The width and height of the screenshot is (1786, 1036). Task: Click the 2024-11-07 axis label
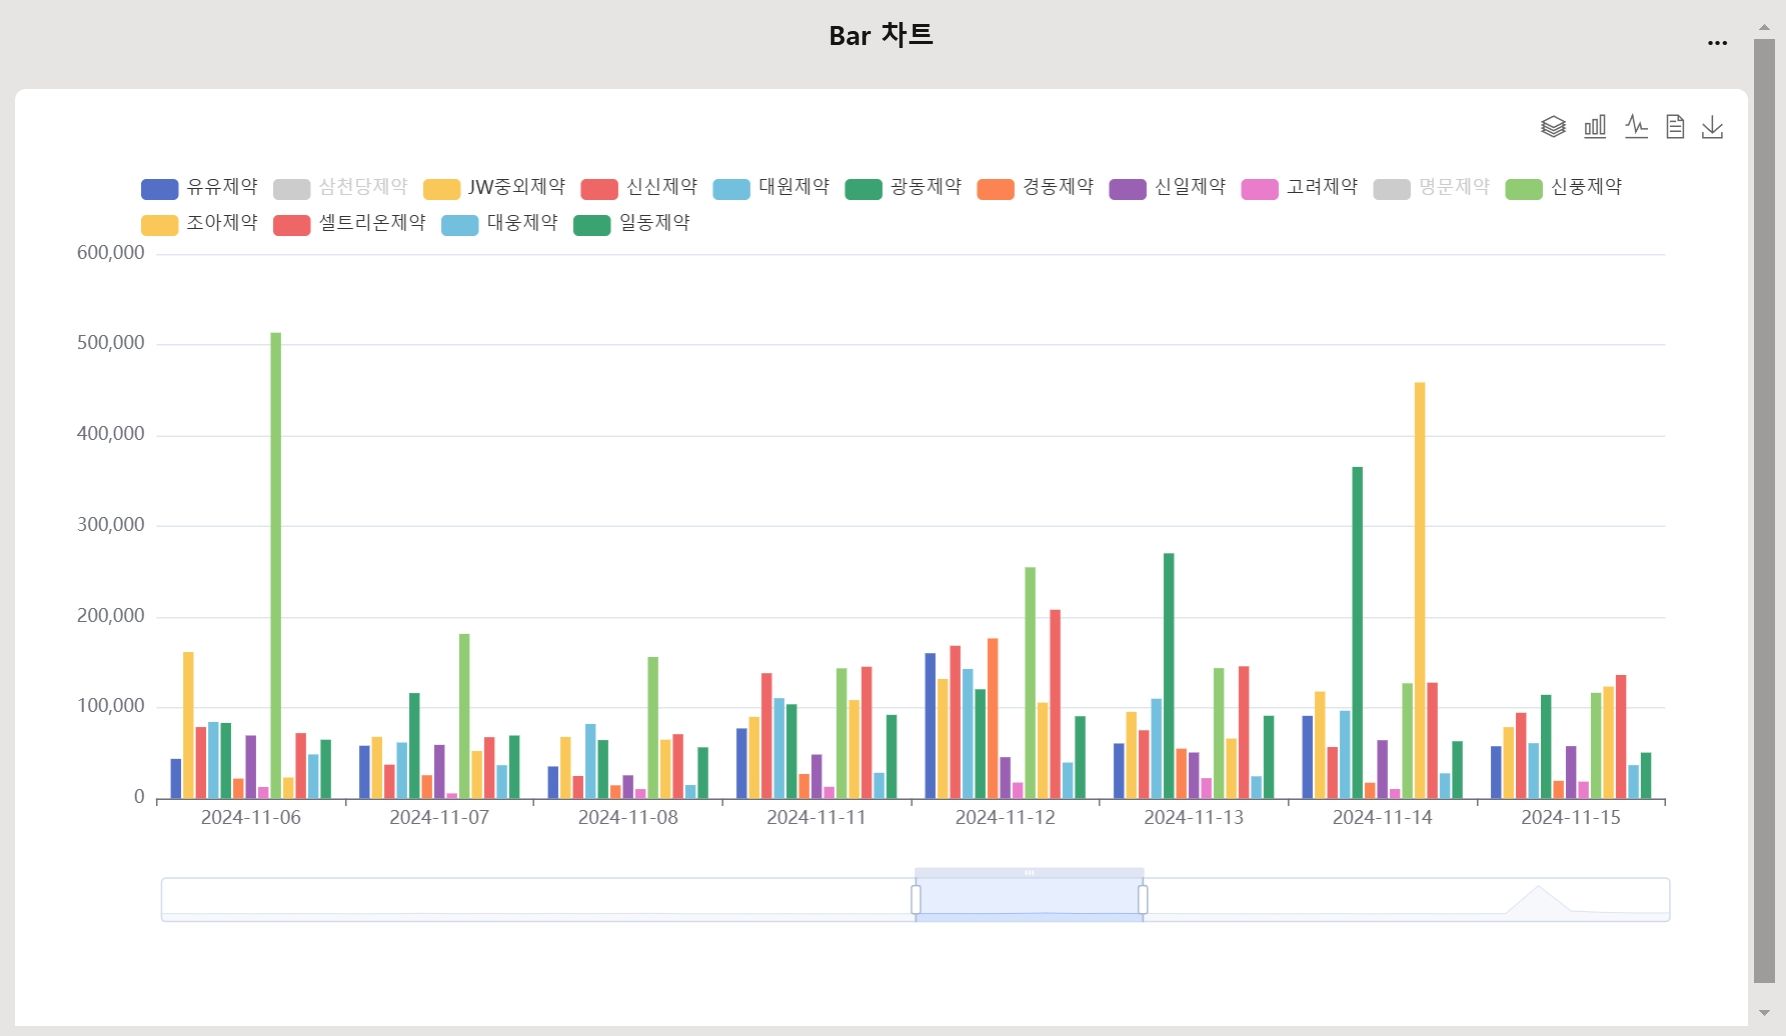pyautogui.click(x=439, y=818)
